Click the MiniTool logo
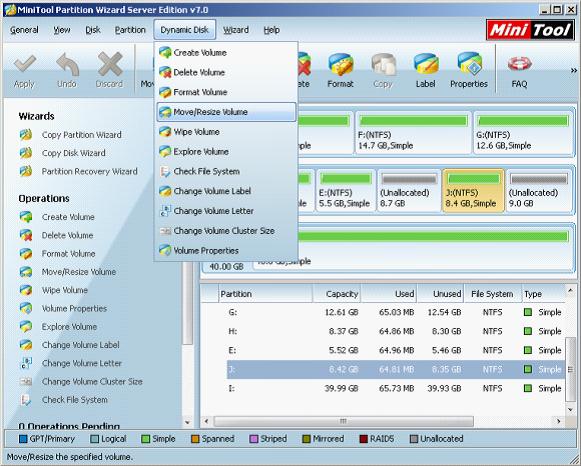The width and height of the screenshot is (581, 466). coord(530,30)
